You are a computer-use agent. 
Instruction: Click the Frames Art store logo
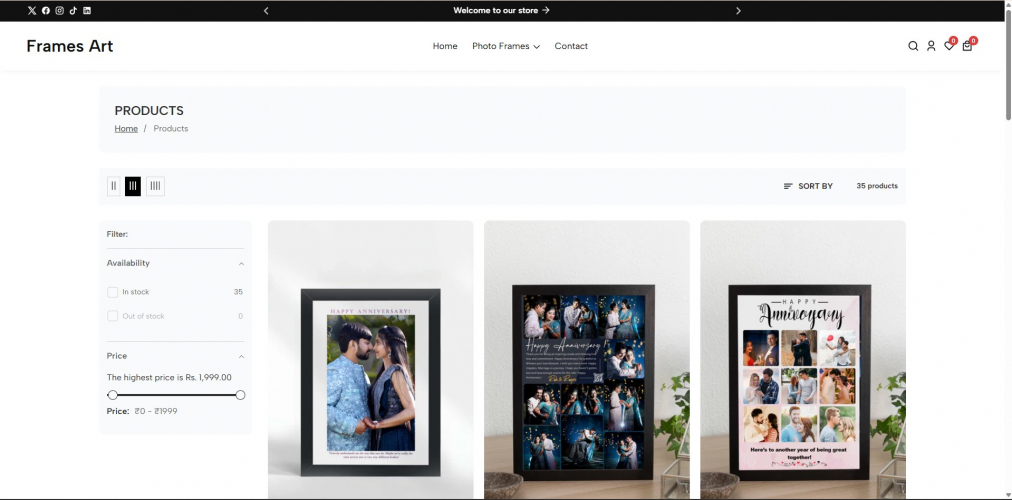(70, 46)
